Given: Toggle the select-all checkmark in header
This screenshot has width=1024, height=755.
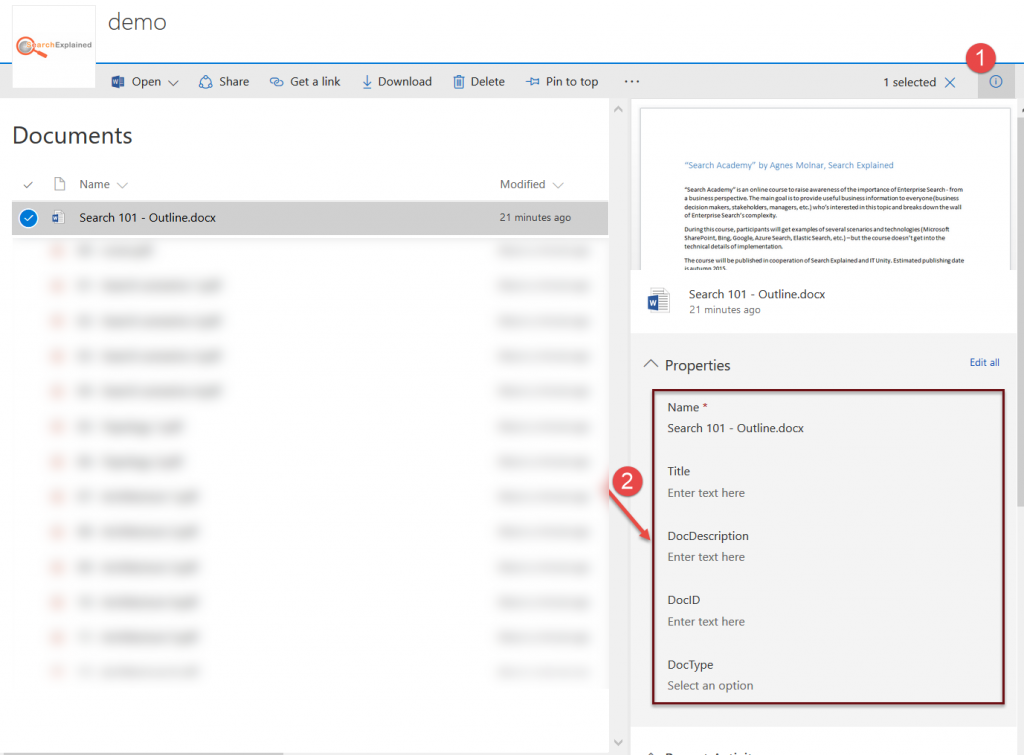Looking at the screenshot, I should click(28, 185).
